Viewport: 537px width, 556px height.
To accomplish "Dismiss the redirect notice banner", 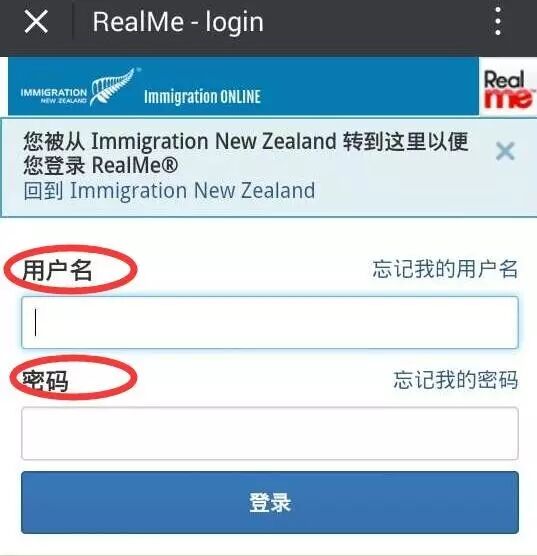I will click(x=505, y=151).
